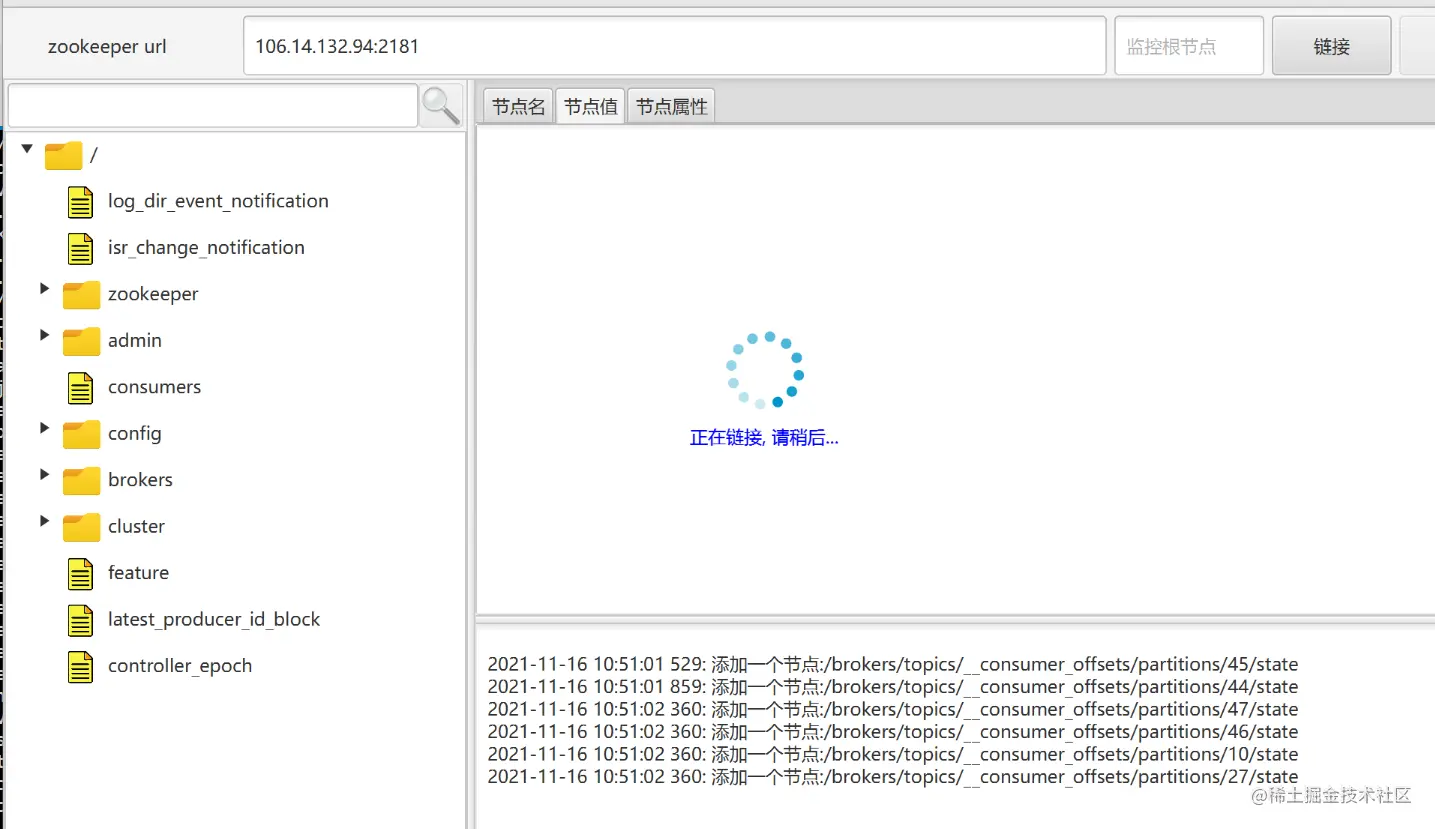The width and height of the screenshot is (1435, 829).
Task: Select the feature node label
Action: (x=138, y=573)
